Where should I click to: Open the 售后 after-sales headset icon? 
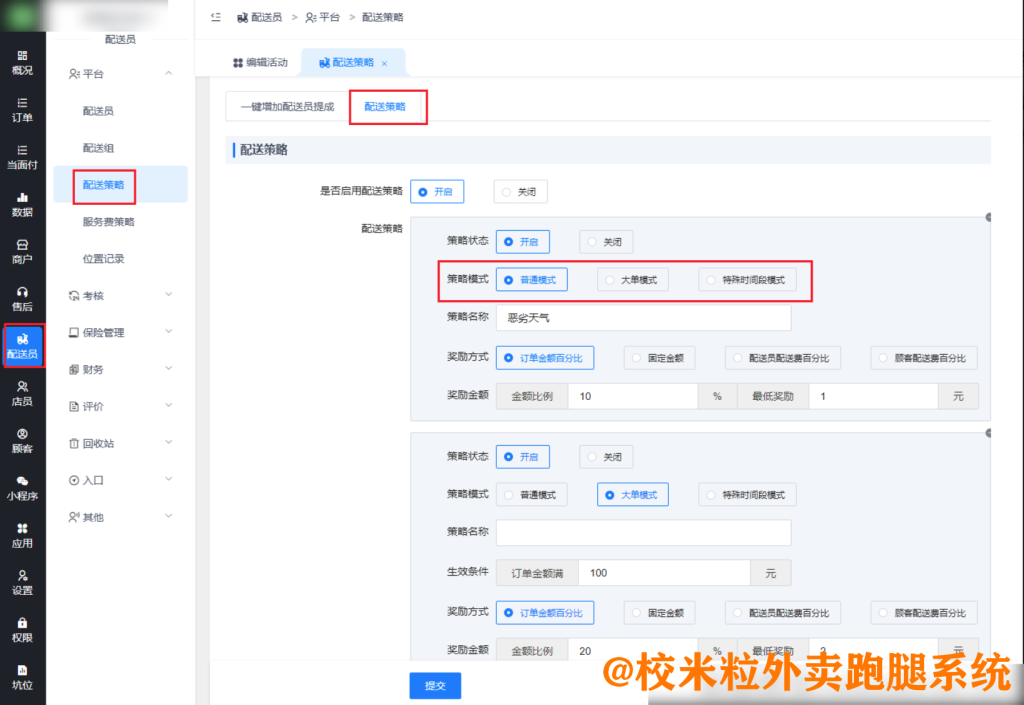point(22,298)
